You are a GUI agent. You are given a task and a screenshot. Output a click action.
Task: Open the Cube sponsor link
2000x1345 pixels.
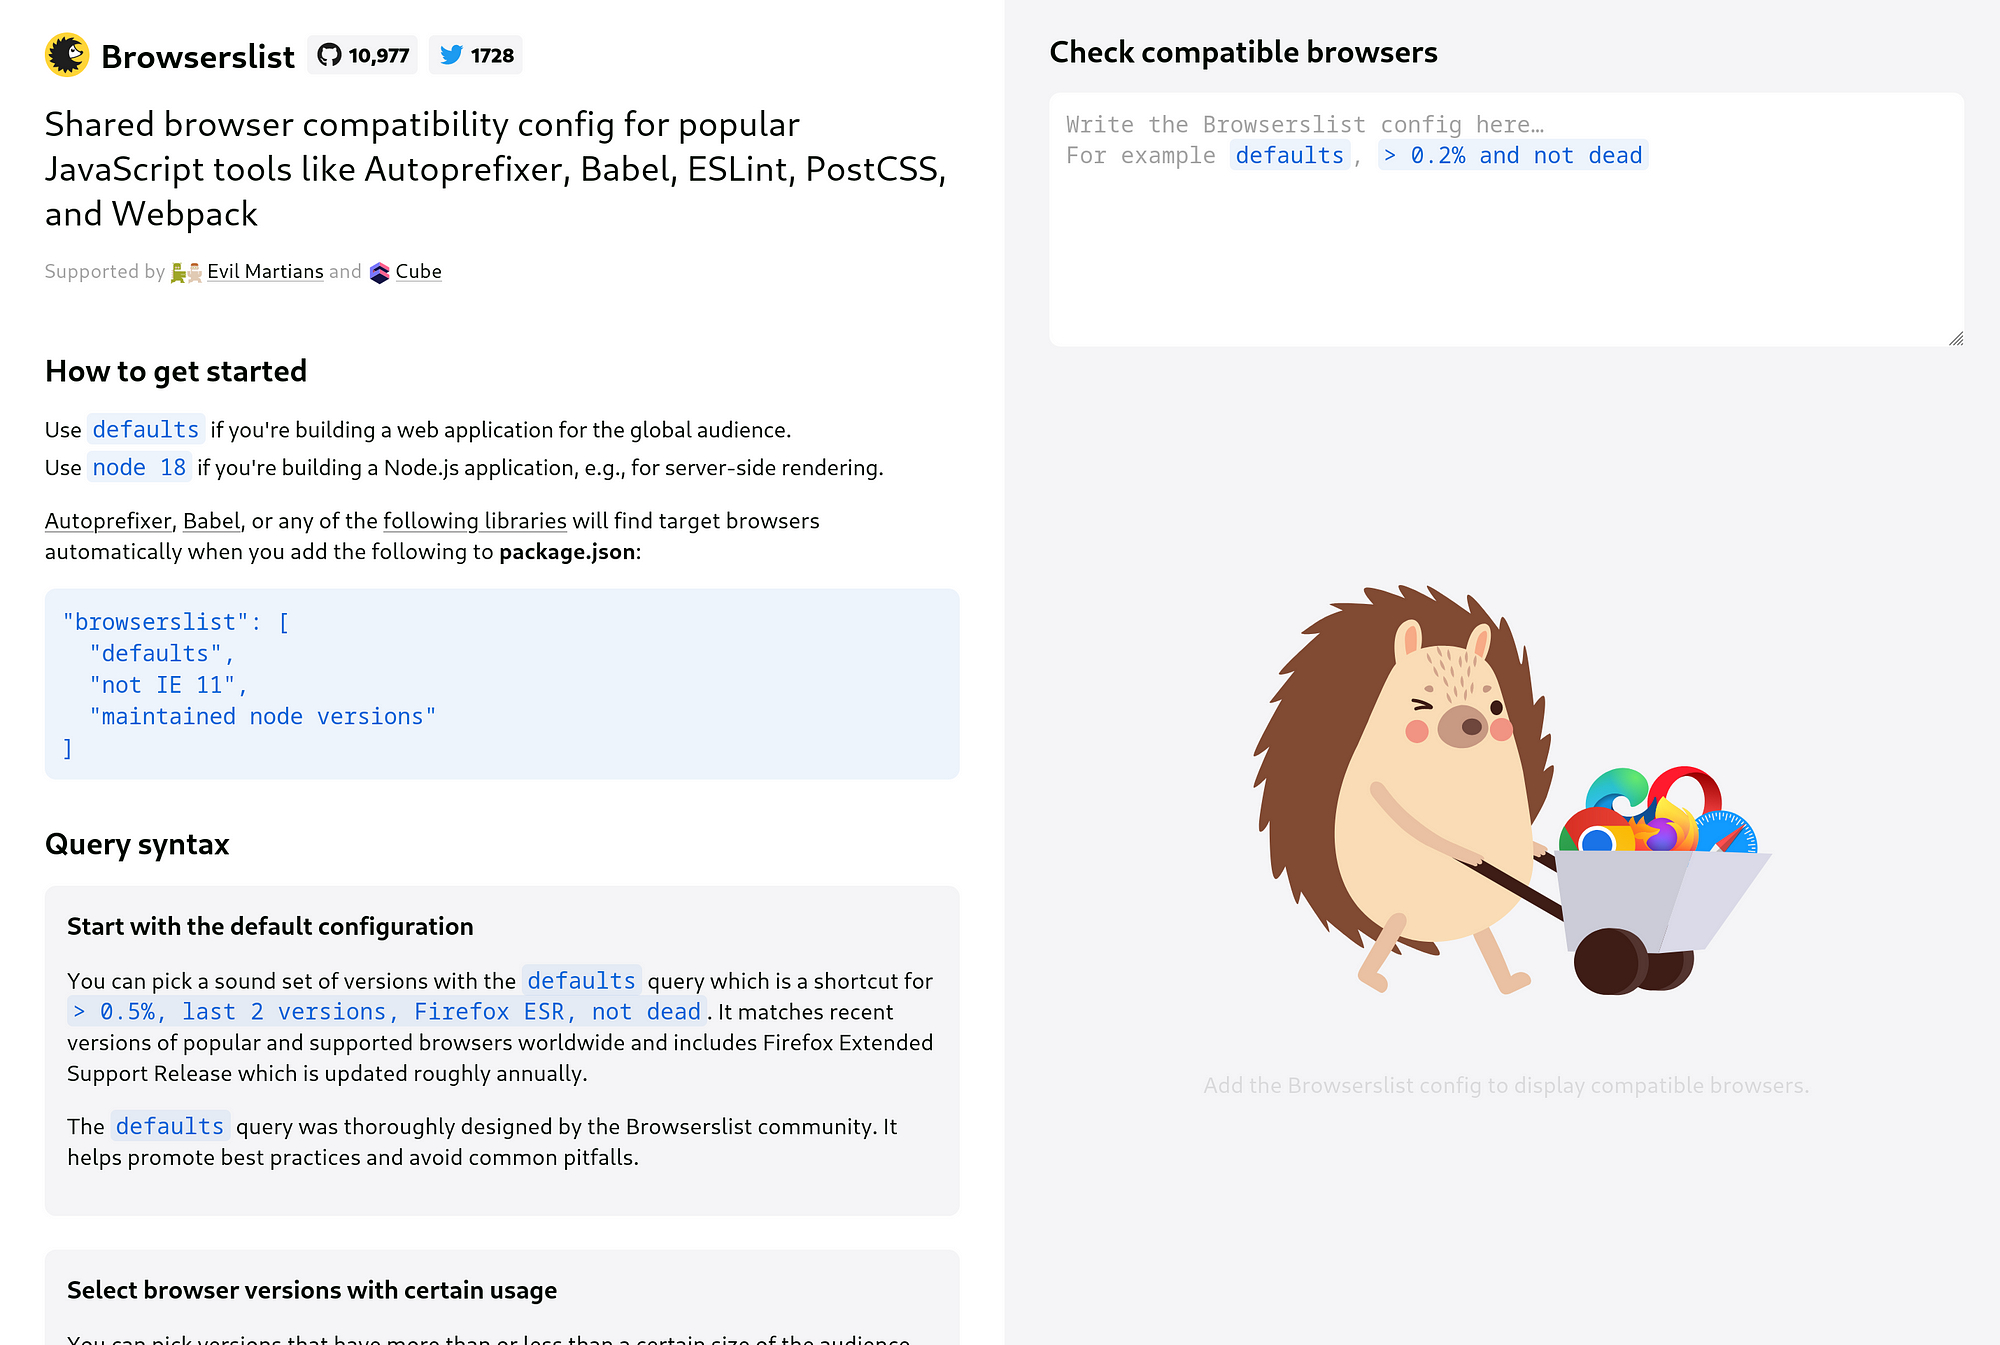(418, 272)
